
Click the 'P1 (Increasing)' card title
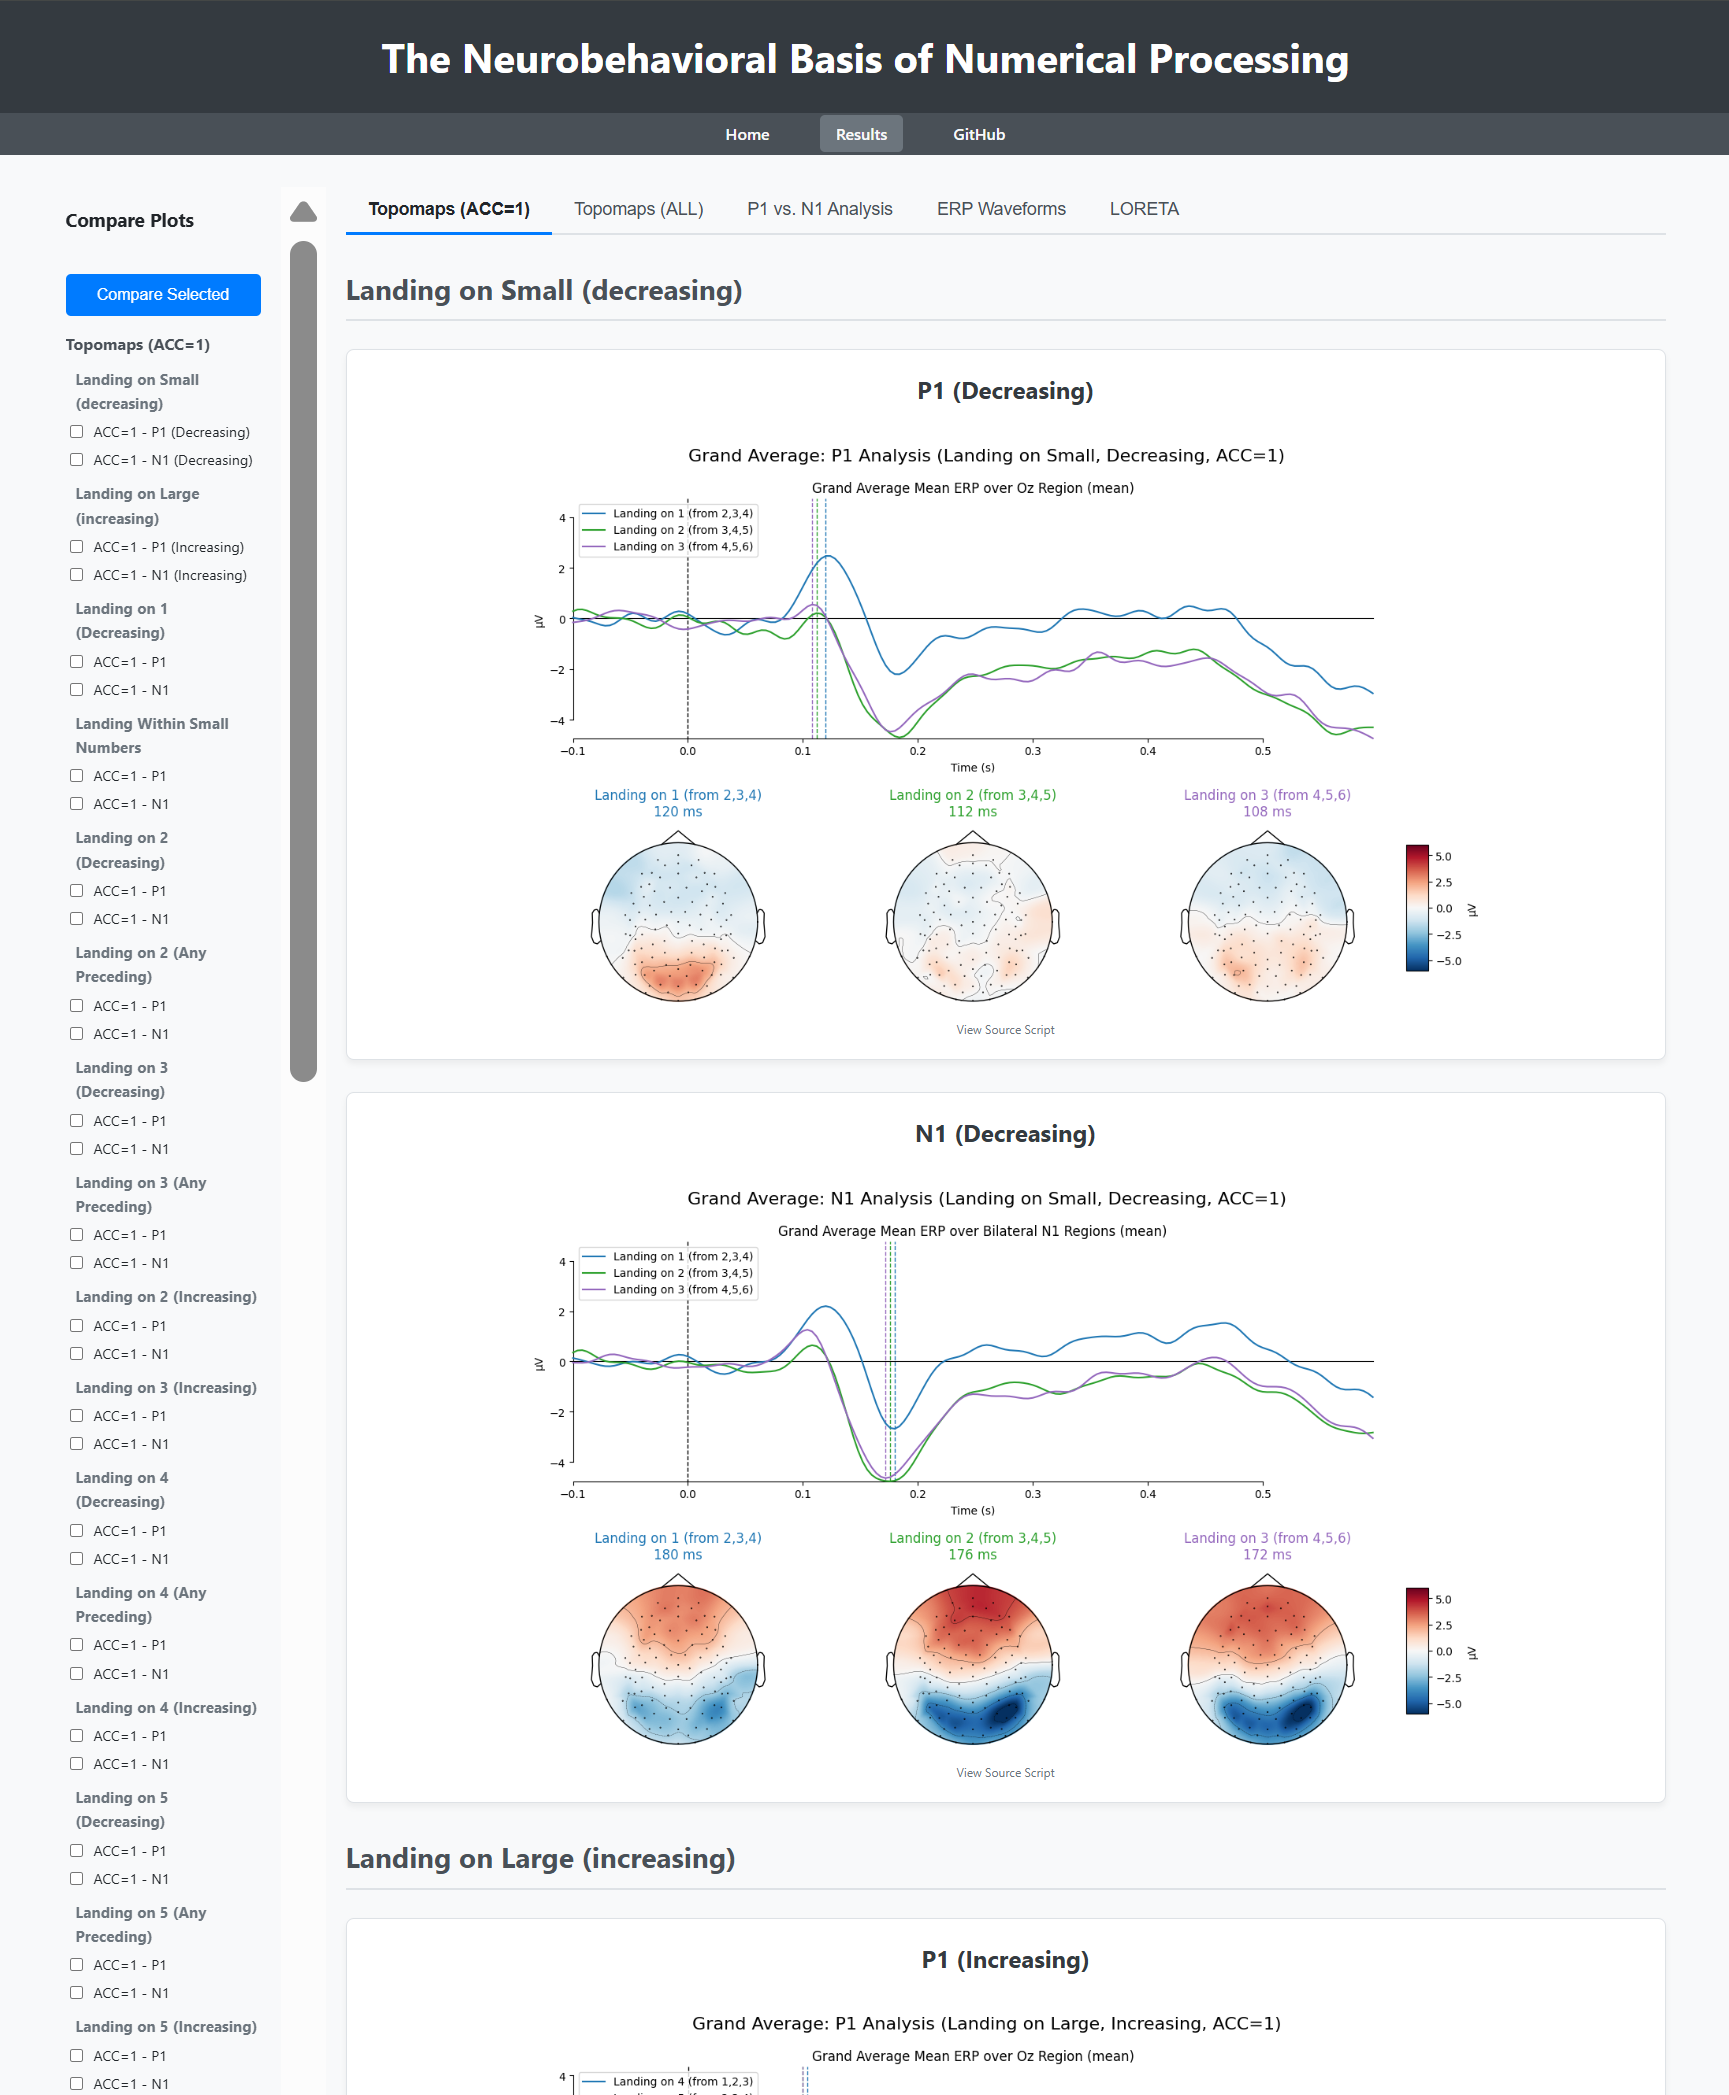coord(1005,1960)
